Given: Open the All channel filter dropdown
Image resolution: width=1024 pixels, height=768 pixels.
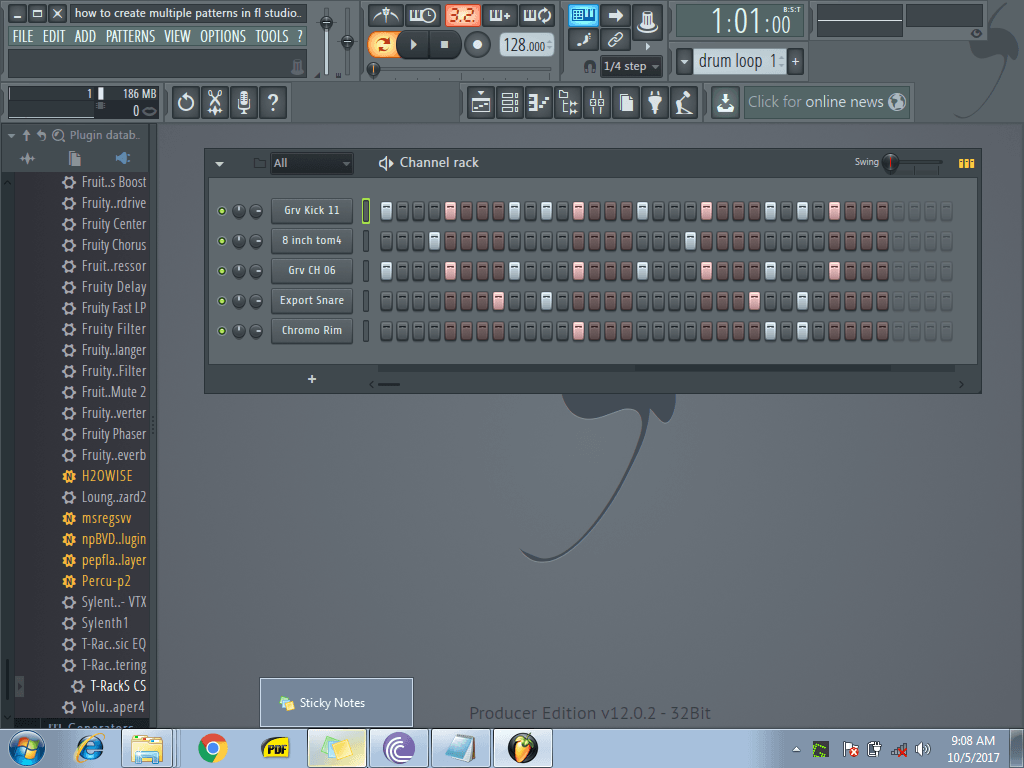Looking at the screenshot, I should (x=312, y=163).
